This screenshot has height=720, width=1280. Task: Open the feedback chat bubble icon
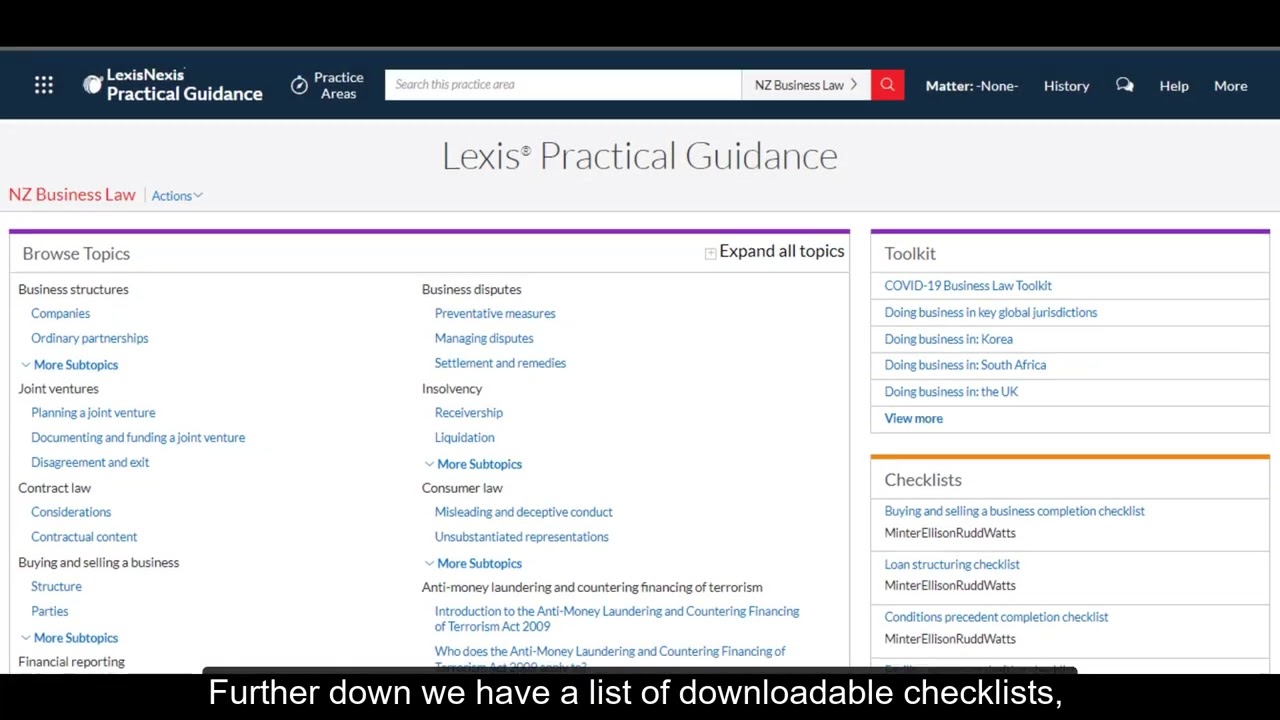pyautogui.click(x=1125, y=85)
